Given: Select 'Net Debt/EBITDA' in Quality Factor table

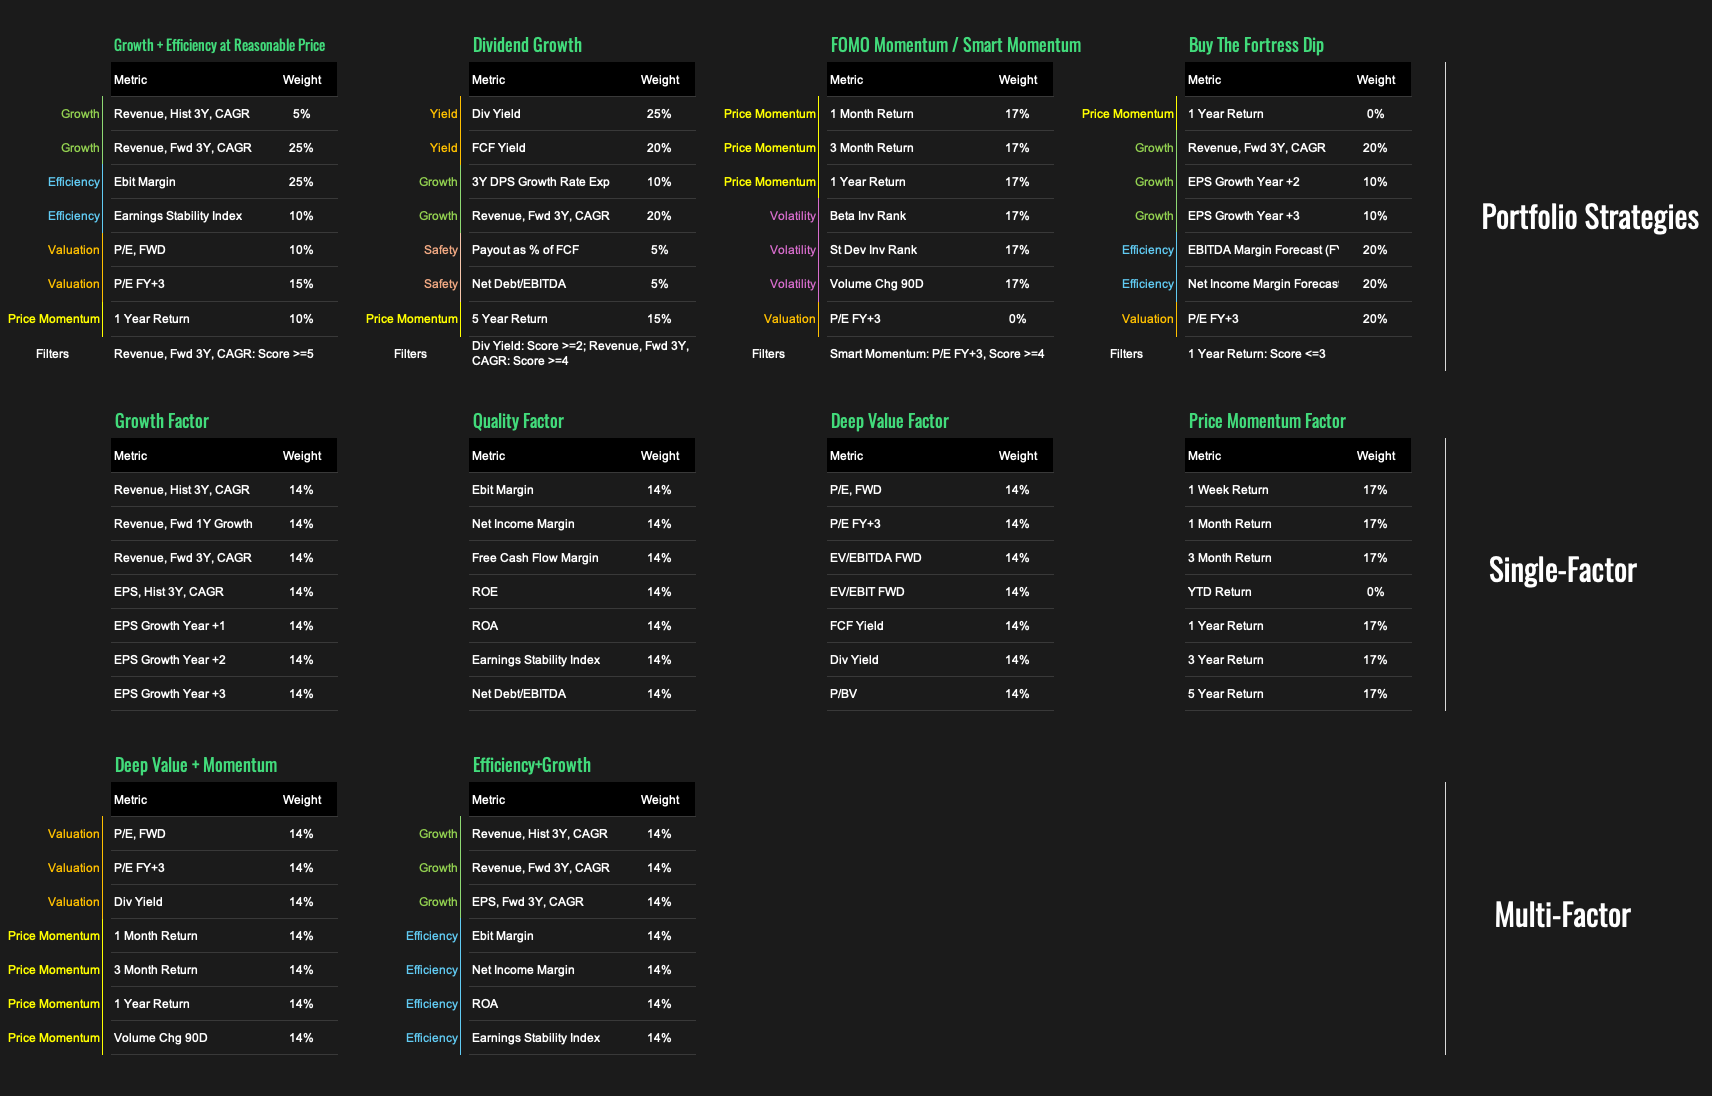Looking at the screenshot, I should coord(518,694).
